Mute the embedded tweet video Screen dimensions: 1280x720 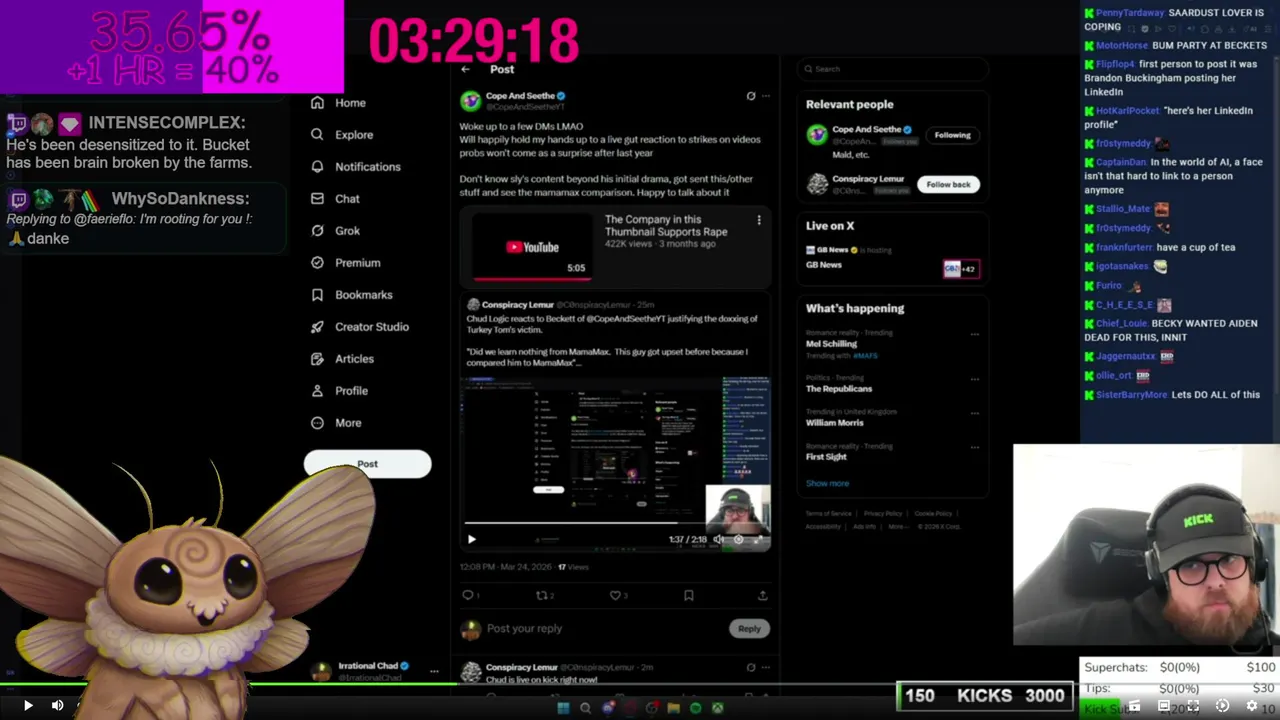click(x=718, y=539)
